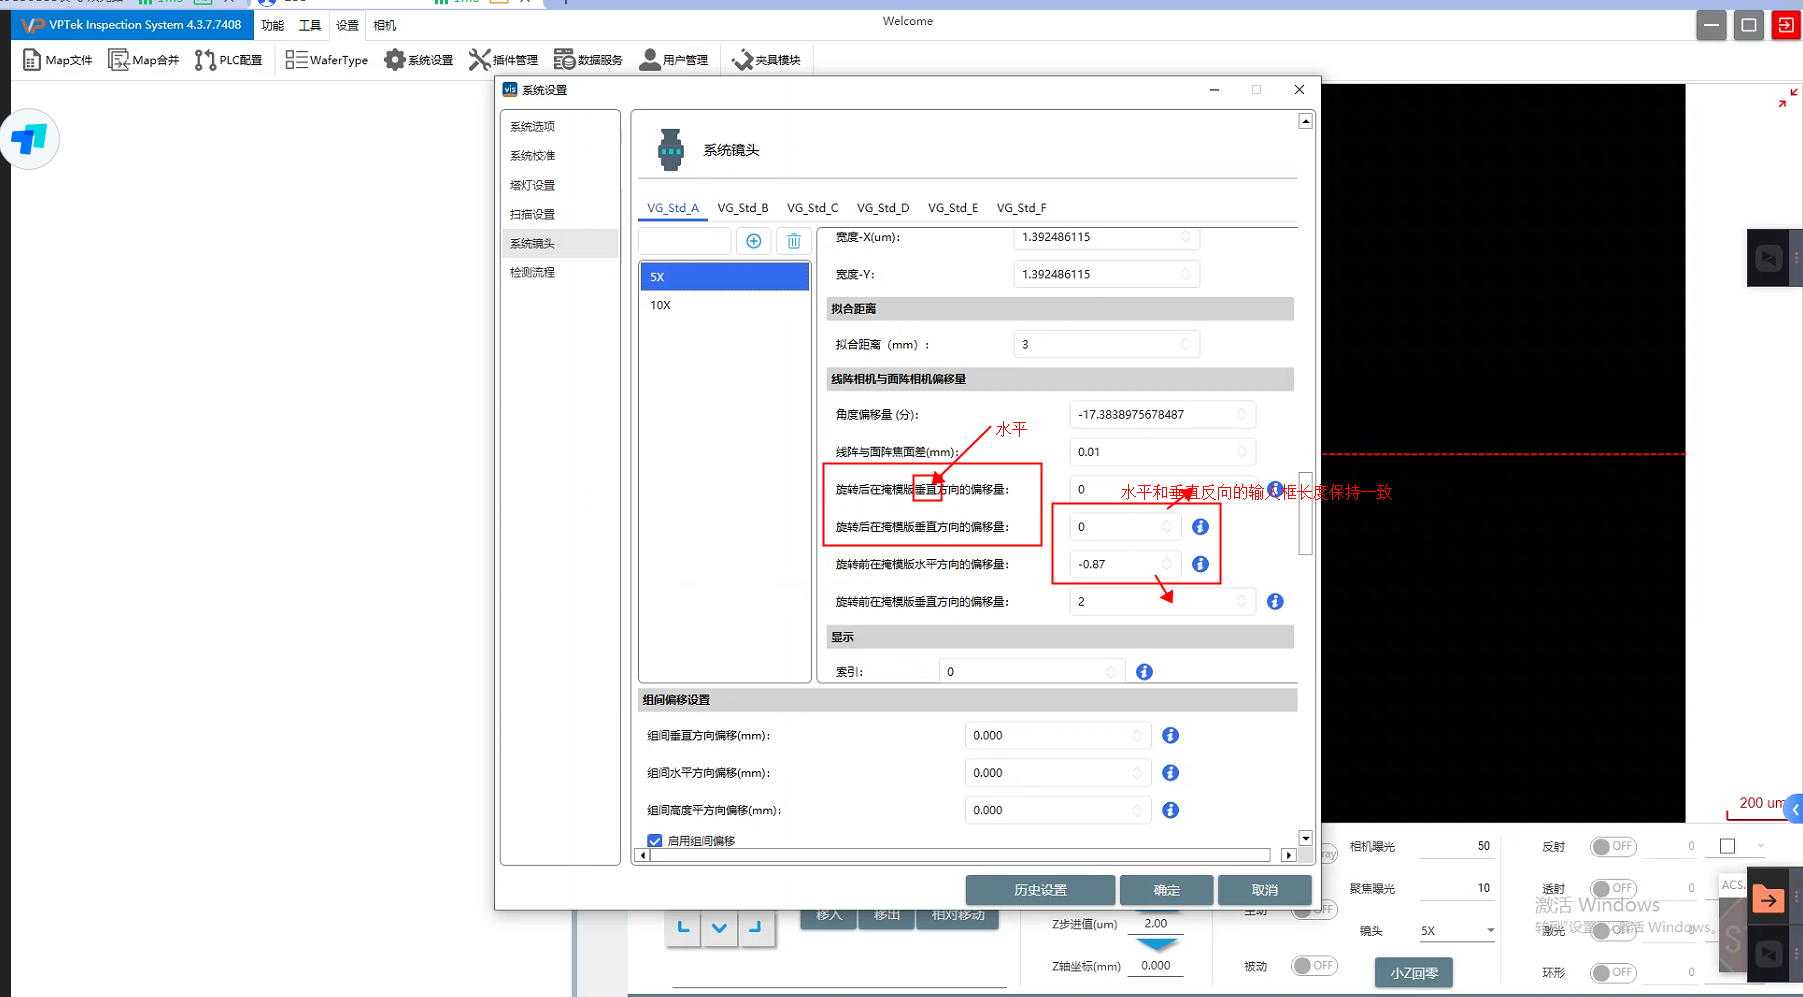Toggle 透射 light switch

tap(1613, 888)
